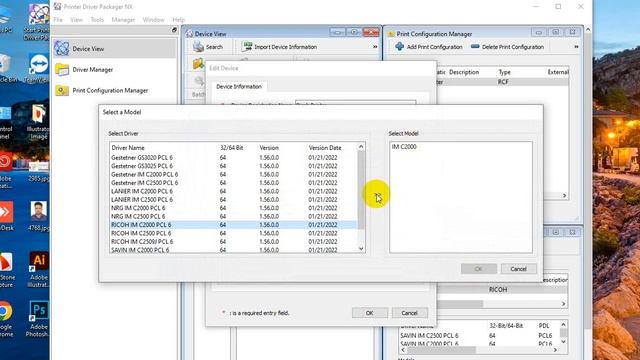Viewport: 640px width, 360px height.
Task: Open the View menu
Action: [76, 20]
